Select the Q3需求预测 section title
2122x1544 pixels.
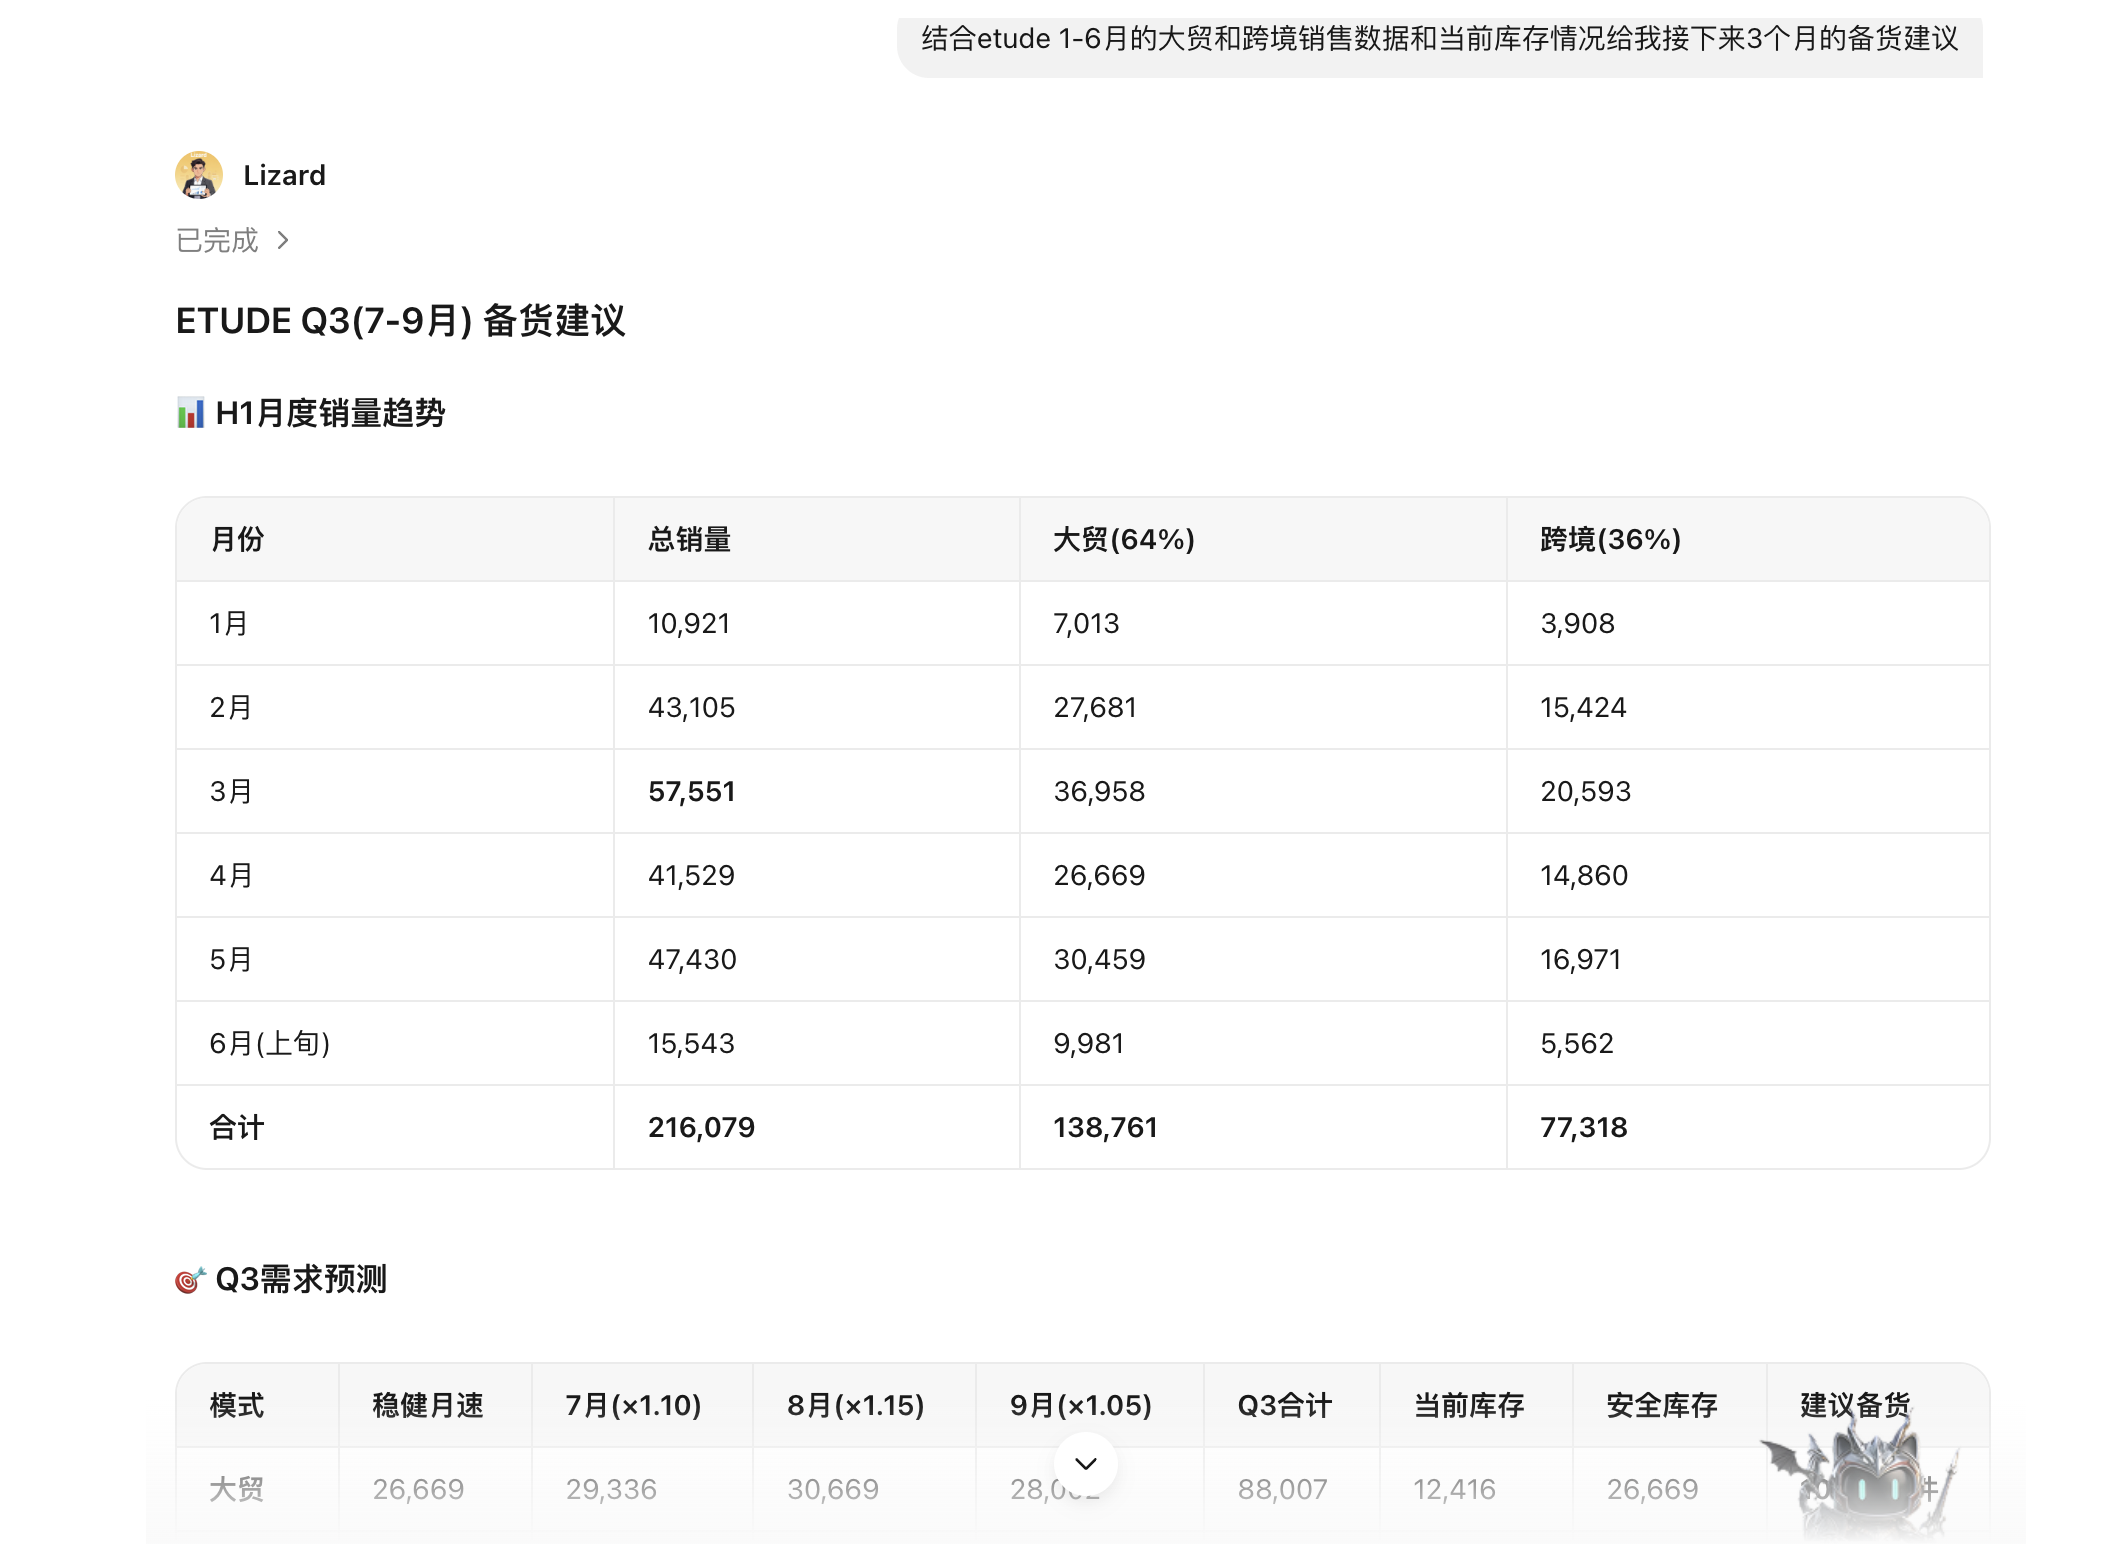click(301, 1280)
